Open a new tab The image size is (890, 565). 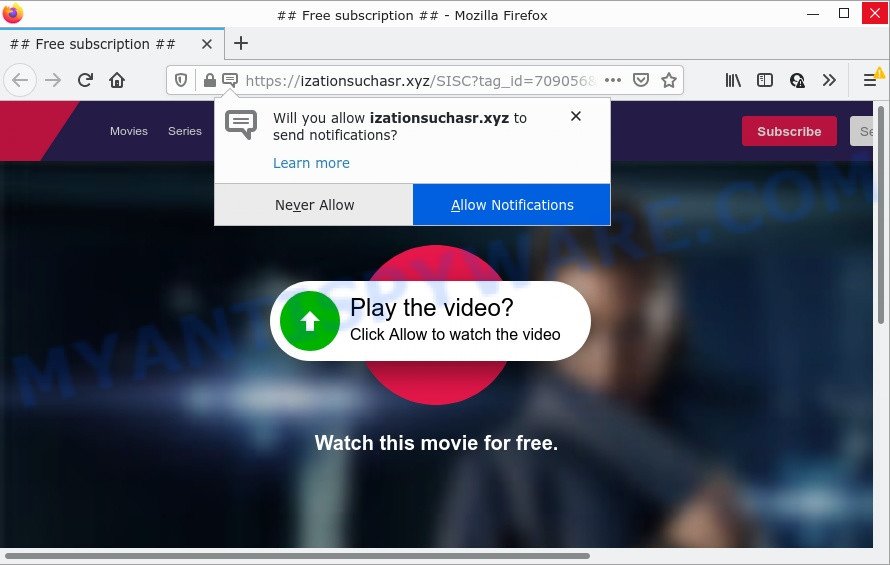tap(241, 43)
